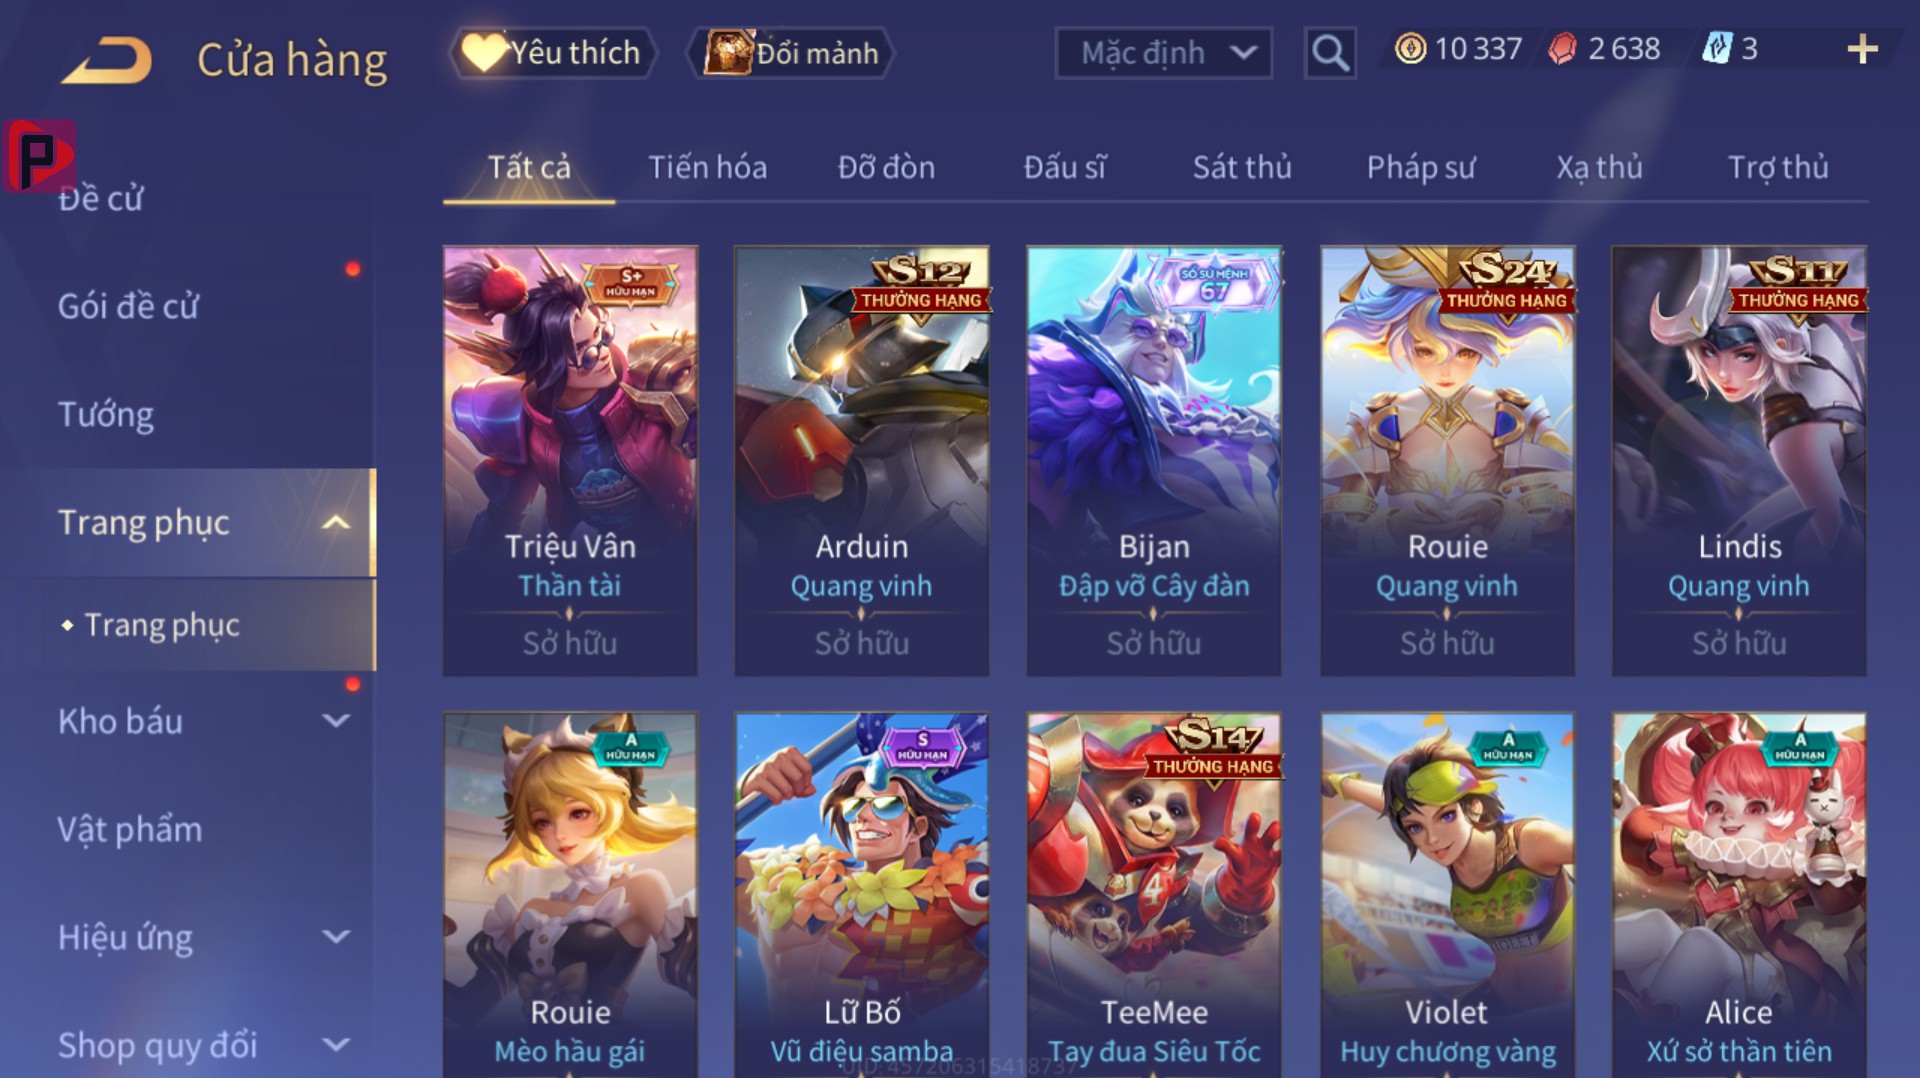
Task: Click the blue voucher ticket icon
Action: pyautogui.click(x=1717, y=49)
